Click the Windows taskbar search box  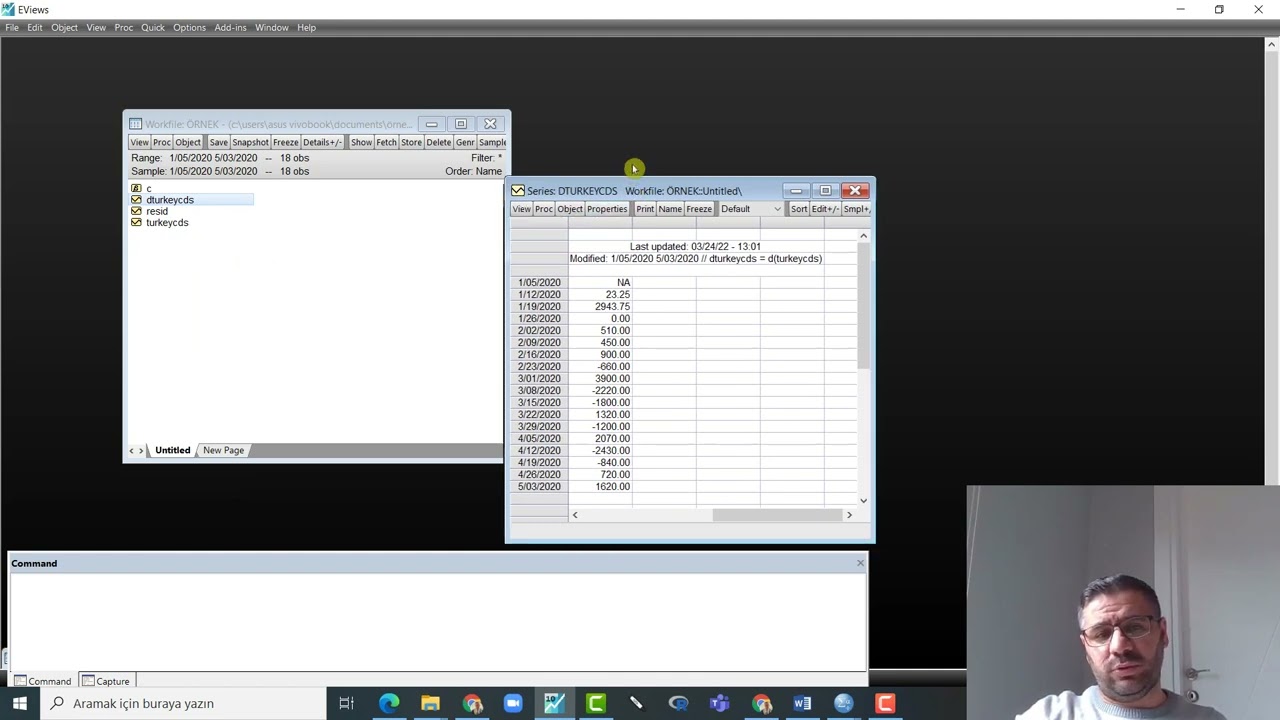pyautogui.click(x=182, y=703)
